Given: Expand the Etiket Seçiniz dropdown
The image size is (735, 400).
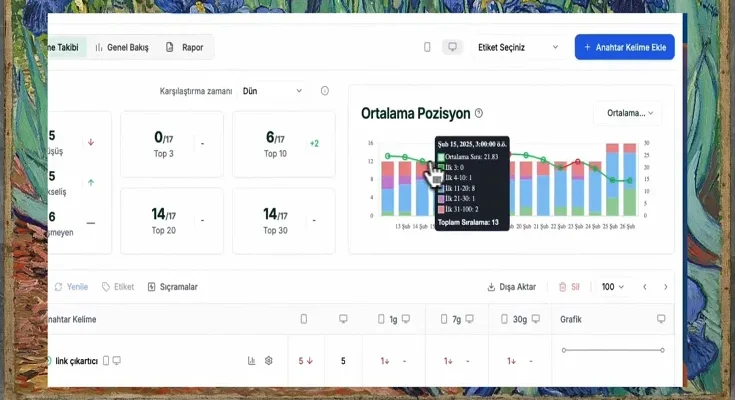Looking at the screenshot, I should coord(518,47).
